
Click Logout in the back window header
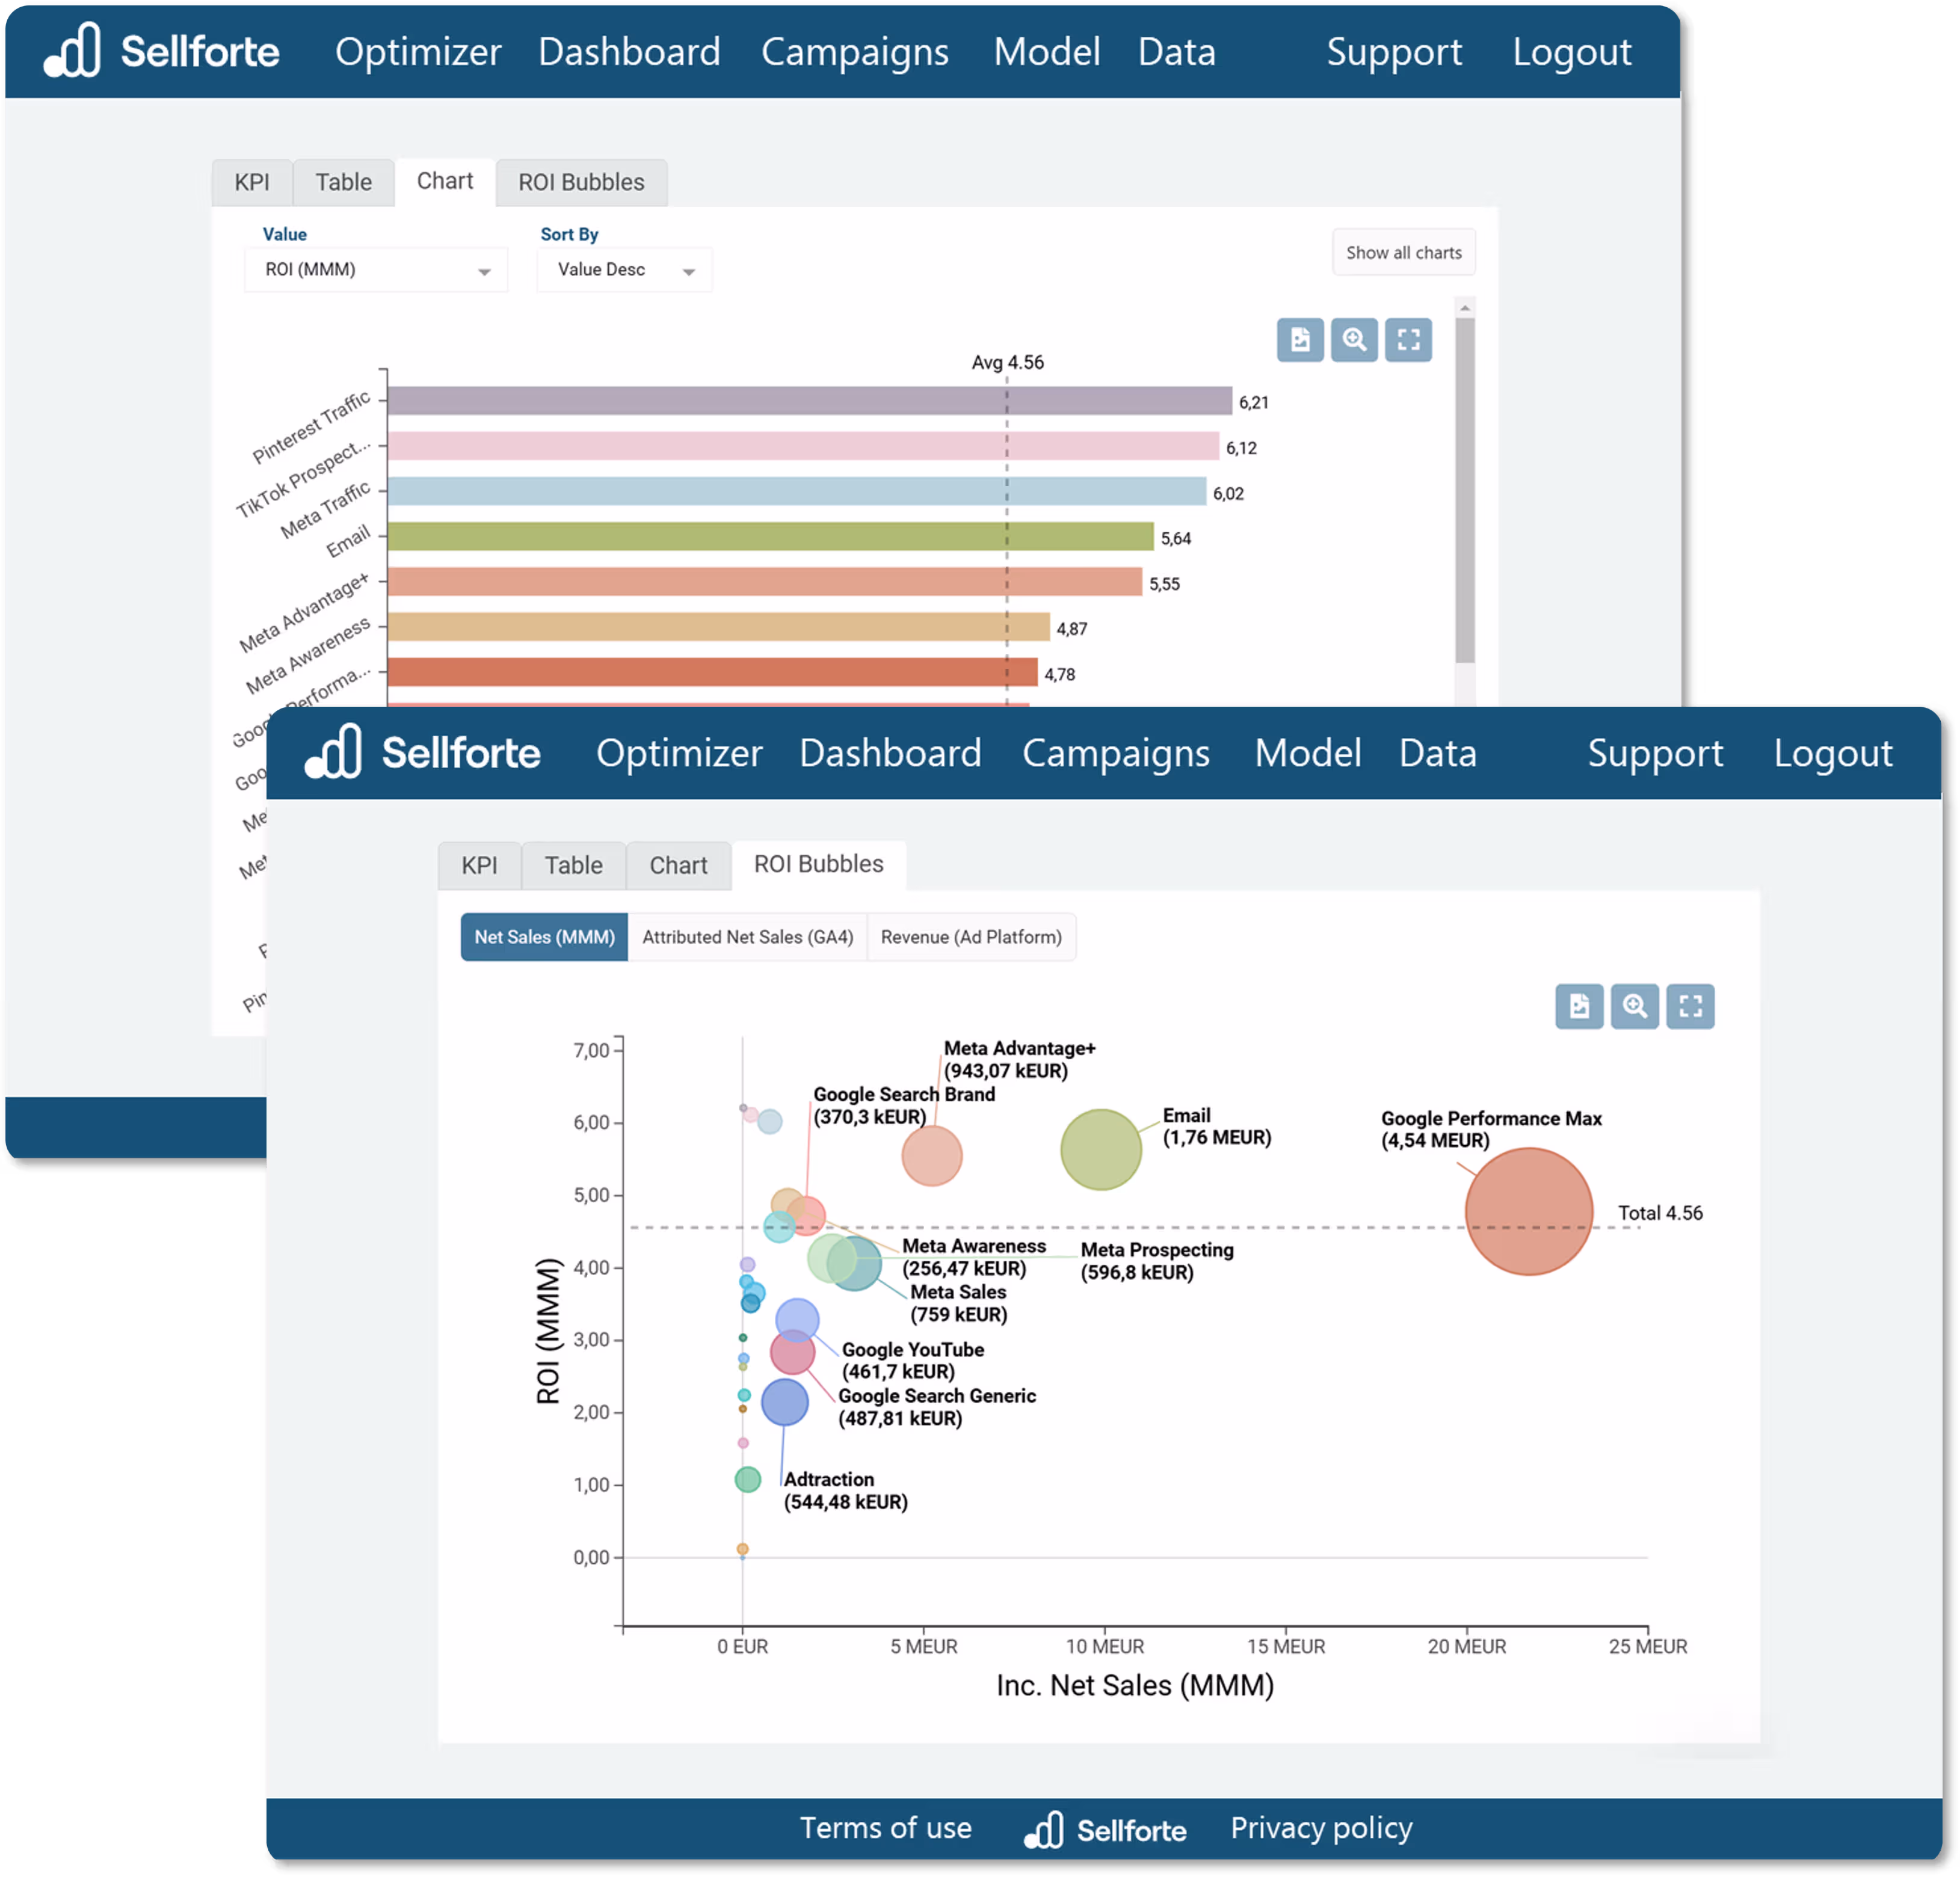1572,52
